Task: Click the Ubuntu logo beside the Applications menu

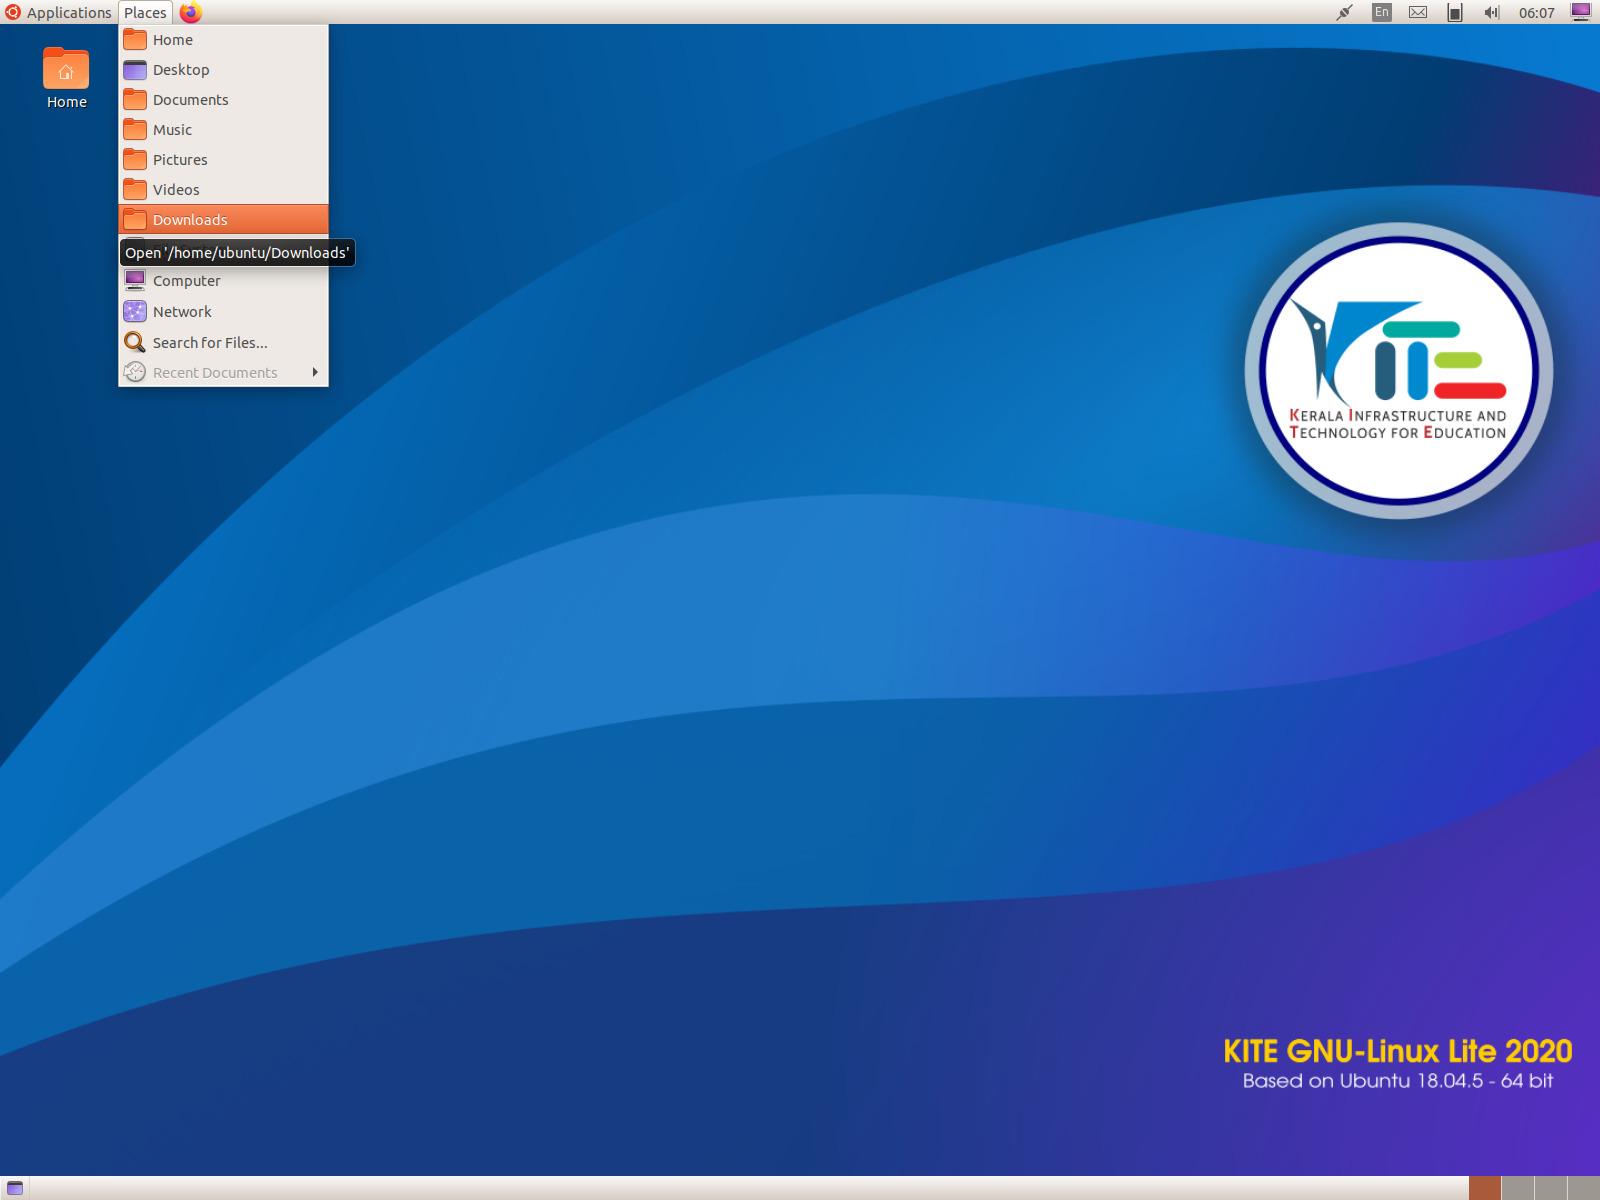Action: (x=11, y=12)
